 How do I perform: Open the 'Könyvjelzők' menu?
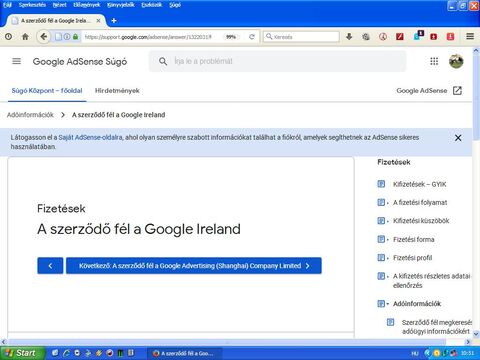[120, 5]
